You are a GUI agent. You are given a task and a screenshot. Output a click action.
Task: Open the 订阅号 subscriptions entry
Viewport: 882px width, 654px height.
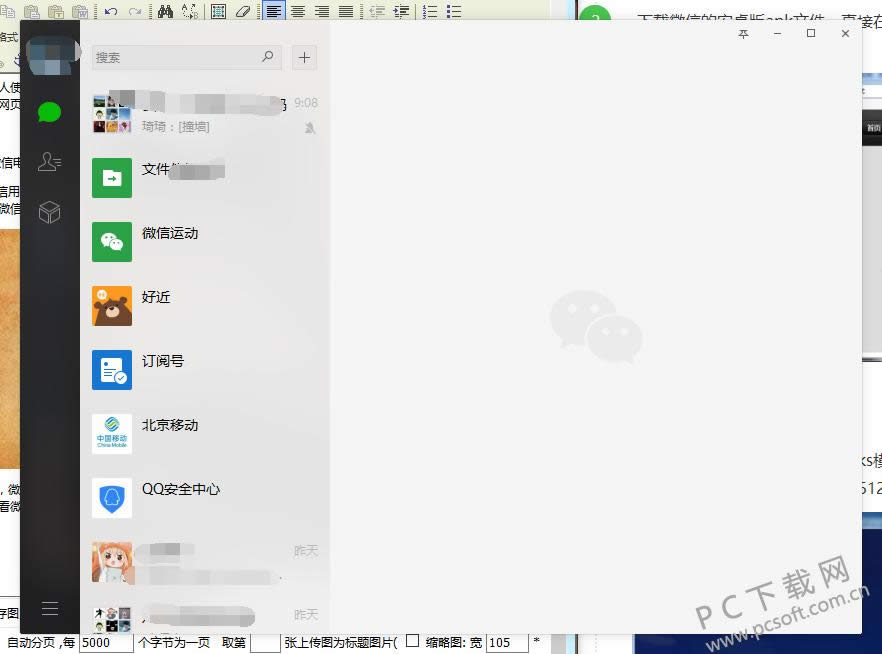[205, 369]
